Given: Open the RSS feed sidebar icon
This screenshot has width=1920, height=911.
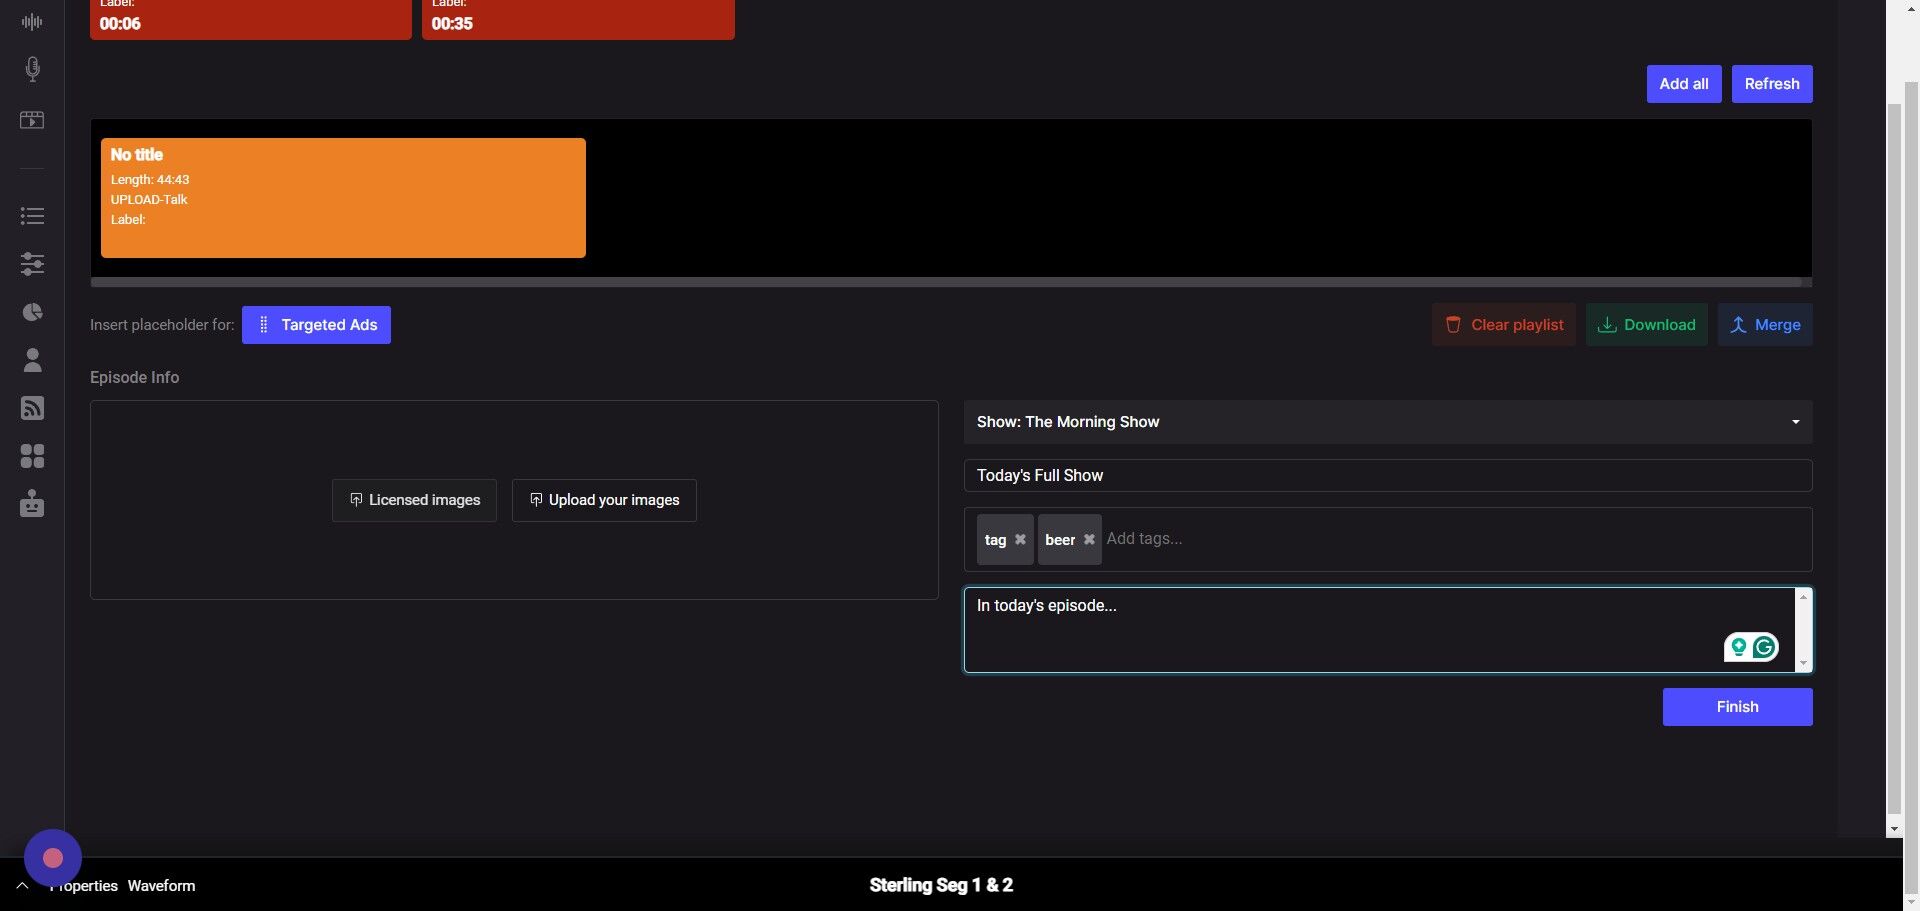Looking at the screenshot, I should (x=32, y=408).
